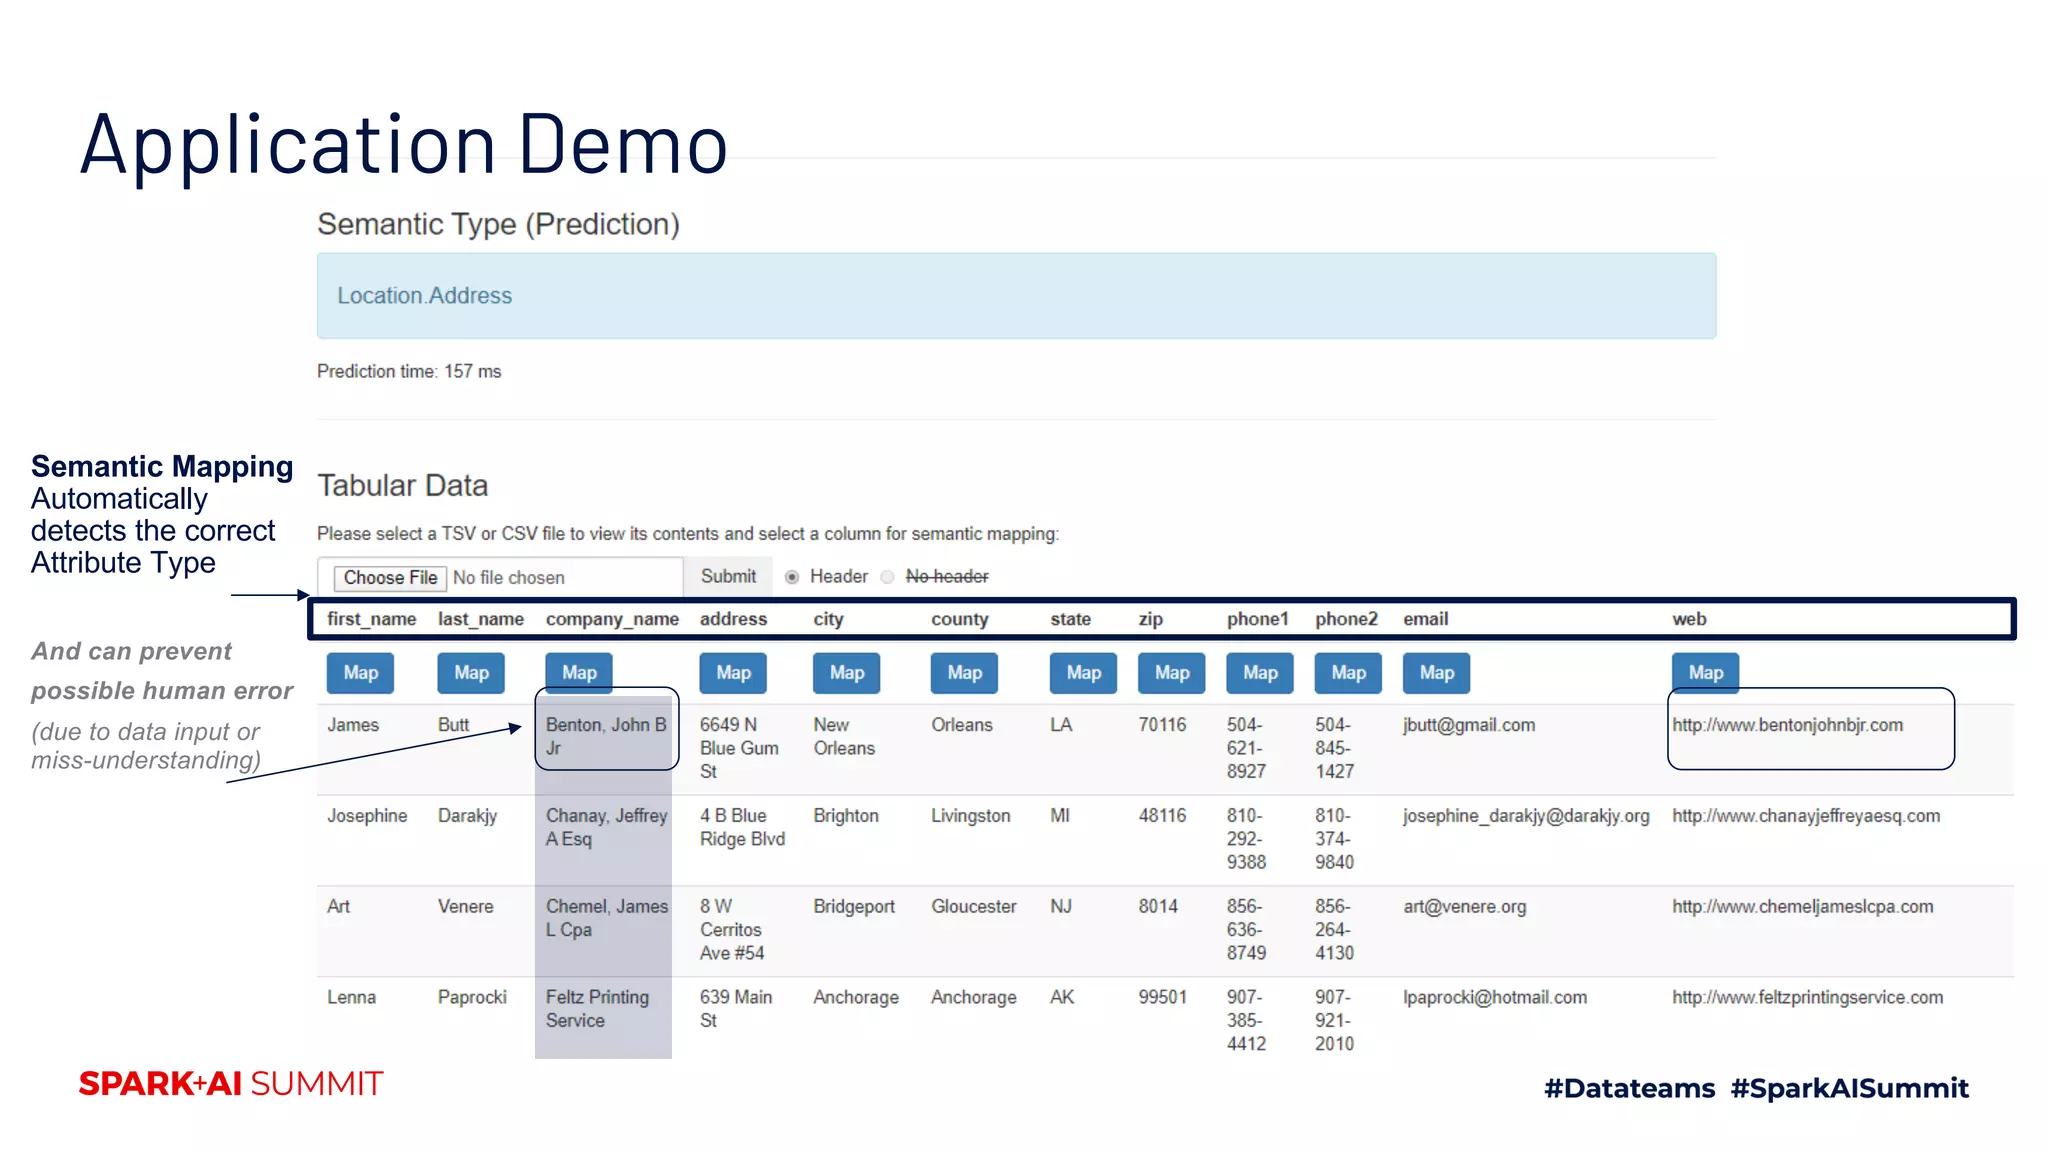Select the last_name column header
2048x1152 pixels.
coord(480,619)
